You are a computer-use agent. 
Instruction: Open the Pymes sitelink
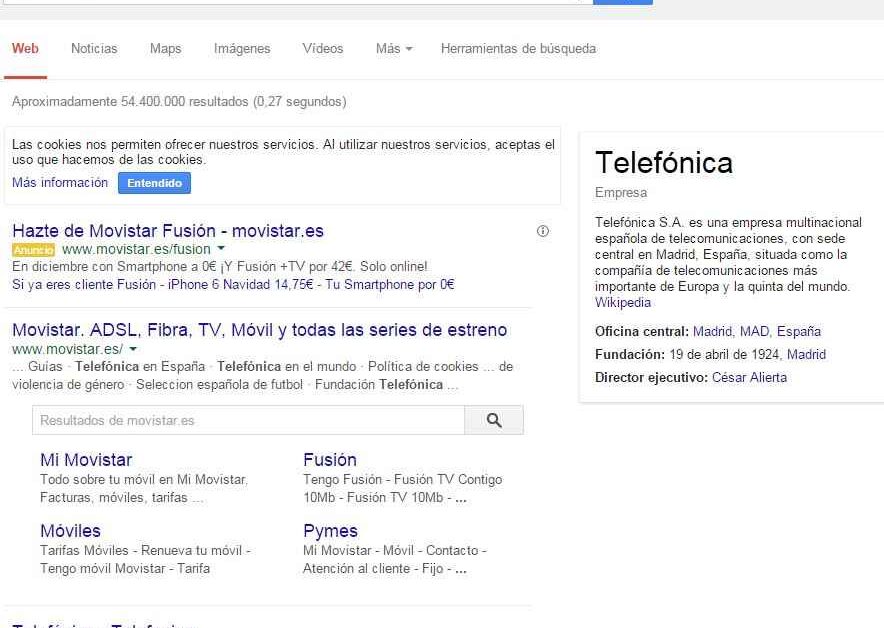click(330, 530)
